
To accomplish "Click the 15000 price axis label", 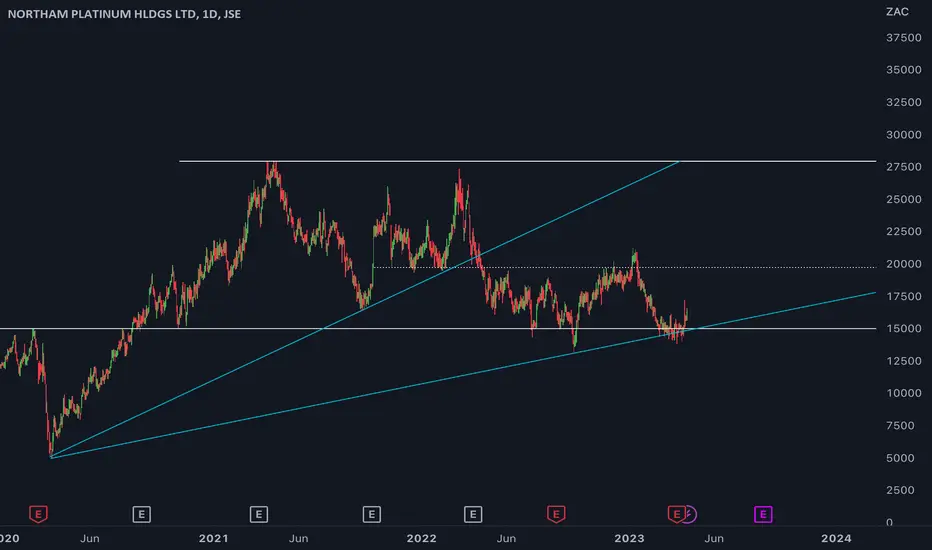I will (903, 328).
